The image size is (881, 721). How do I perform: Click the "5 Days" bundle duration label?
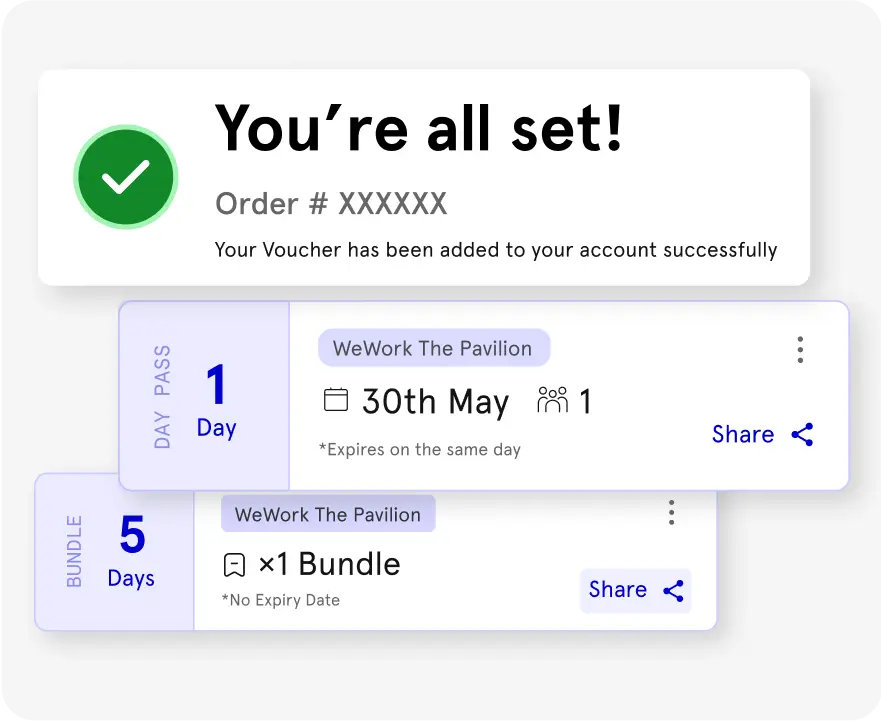click(x=131, y=552)
